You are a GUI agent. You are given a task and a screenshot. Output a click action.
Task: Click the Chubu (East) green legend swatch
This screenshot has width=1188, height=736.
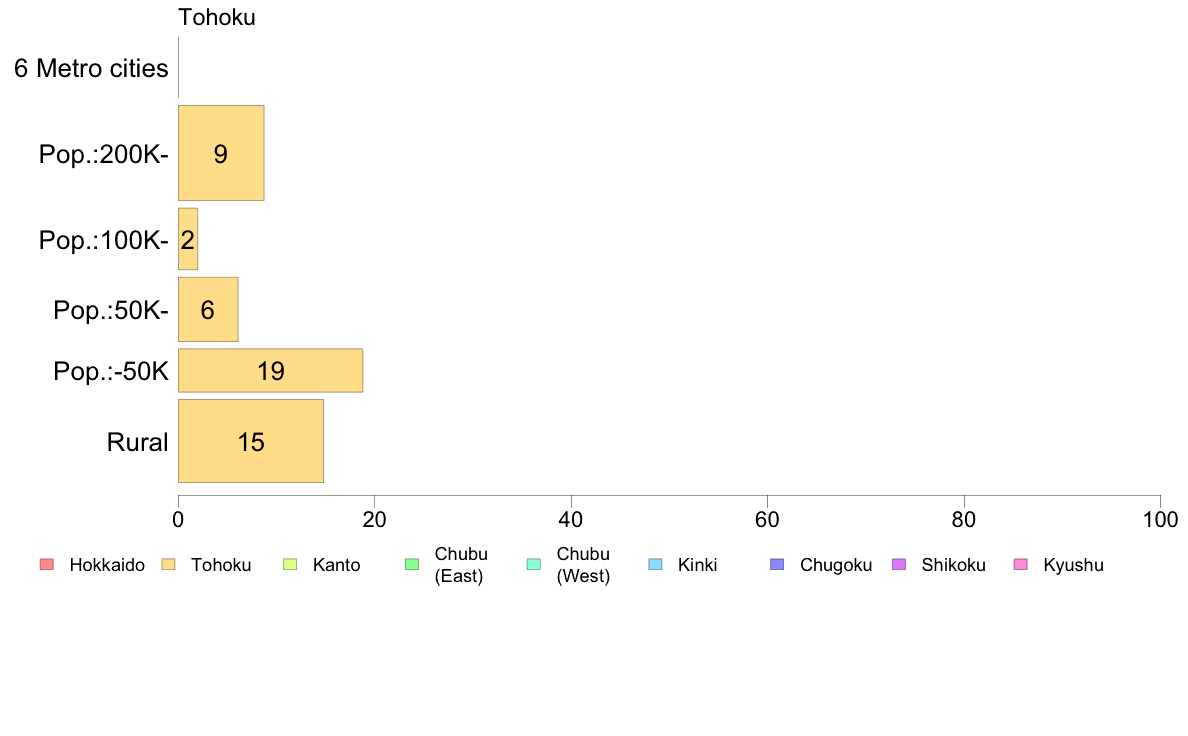412,565
